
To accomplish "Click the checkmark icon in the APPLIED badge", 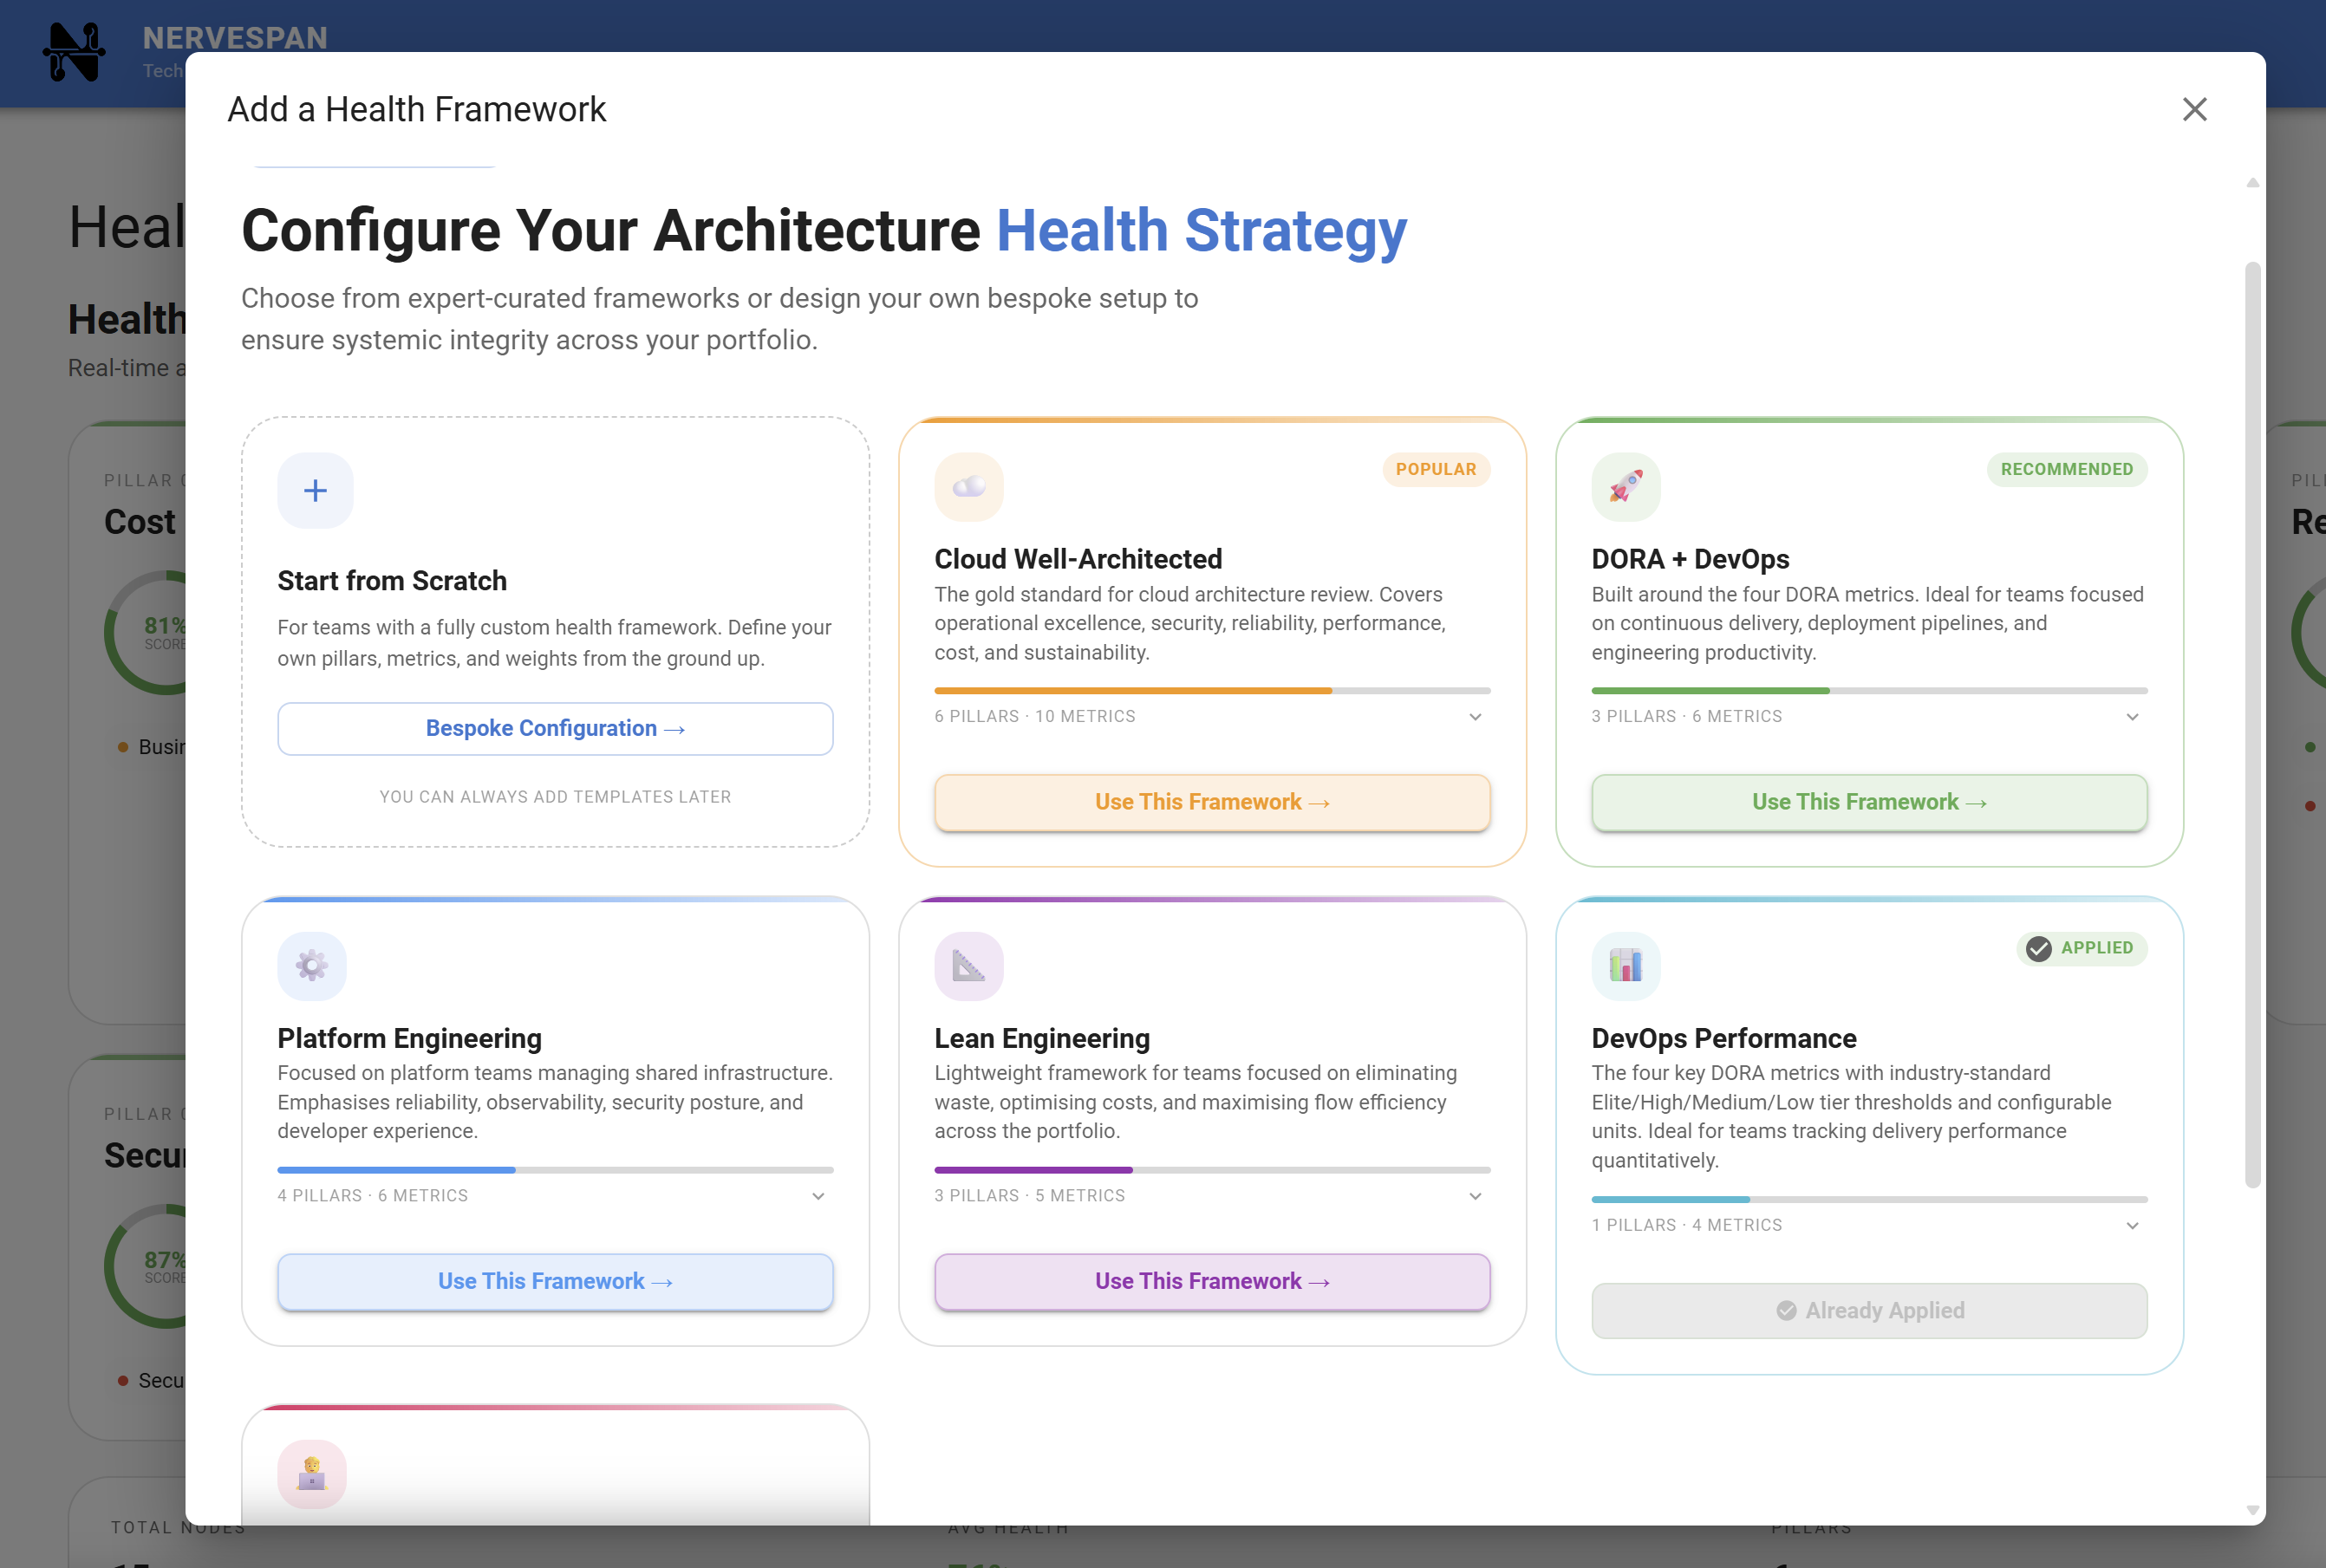I will coord(2039,948).
